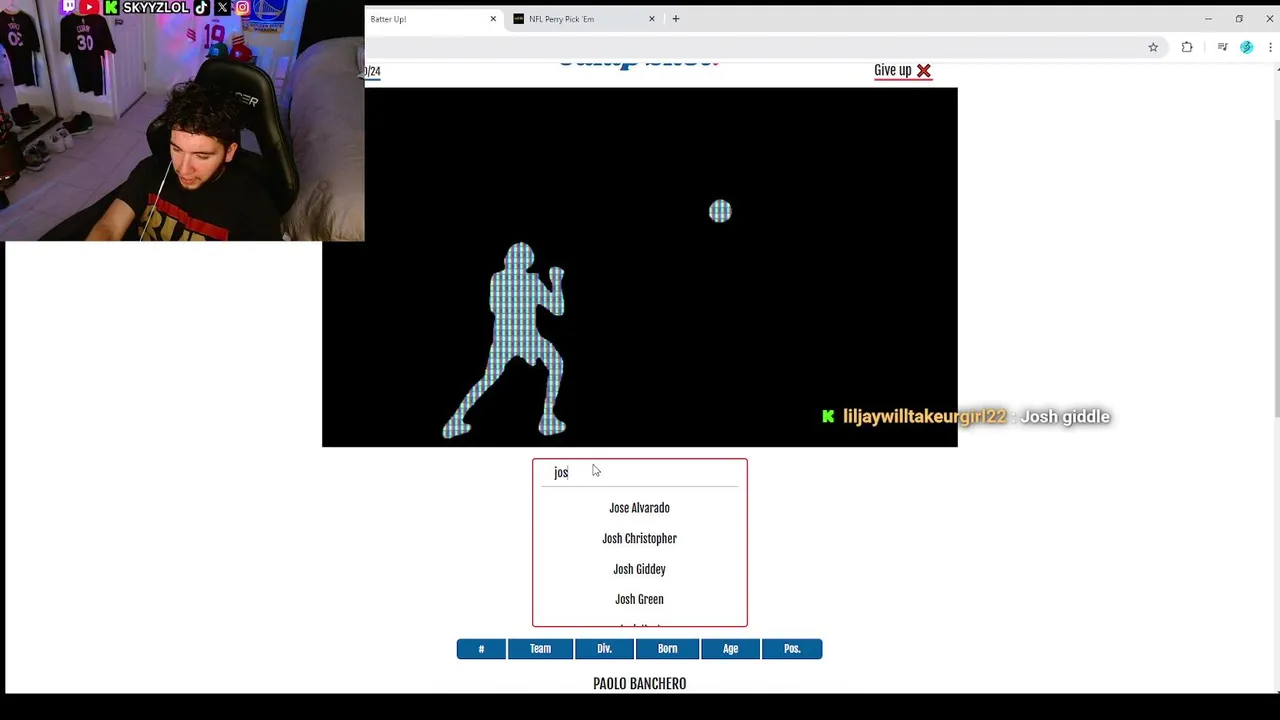The image size is (1280, 720).
Task: Click the YouTube icon in stream overlay
Action: 89,7
